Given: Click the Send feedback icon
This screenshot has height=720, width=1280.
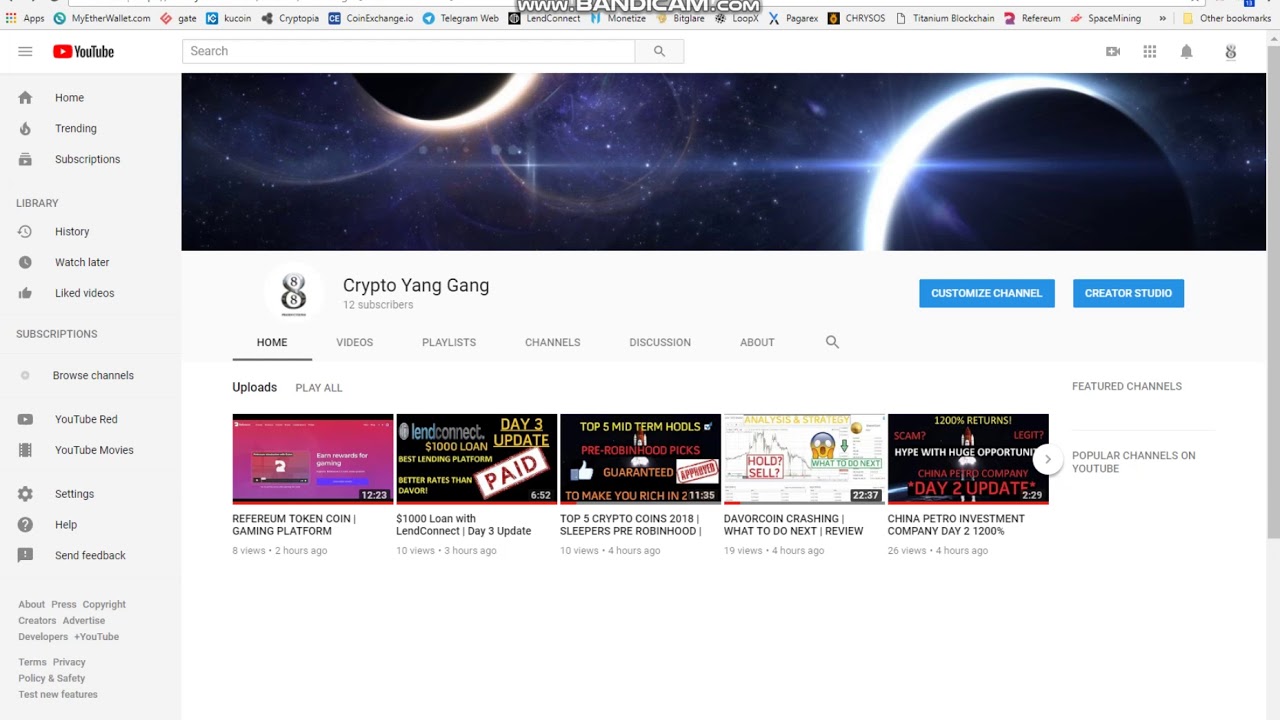Looking at the screenshot, I should [x=25, y=555].
